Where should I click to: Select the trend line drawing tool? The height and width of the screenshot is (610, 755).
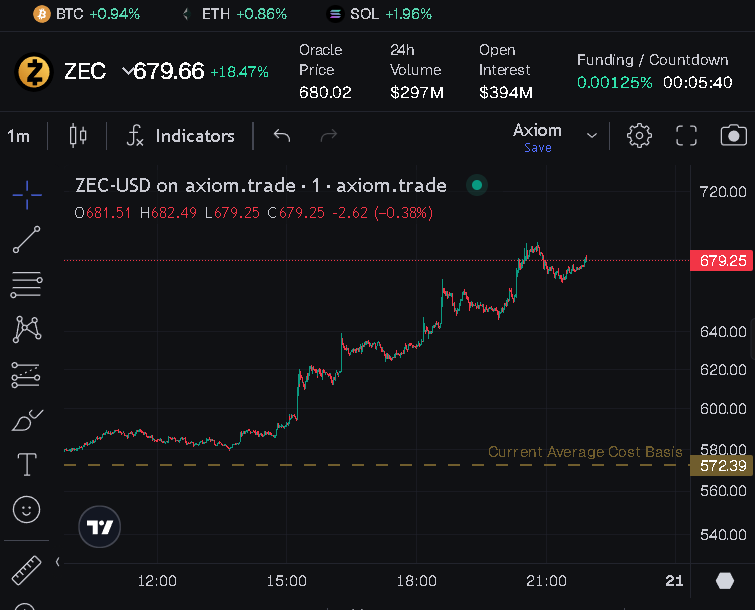[26, 239]
